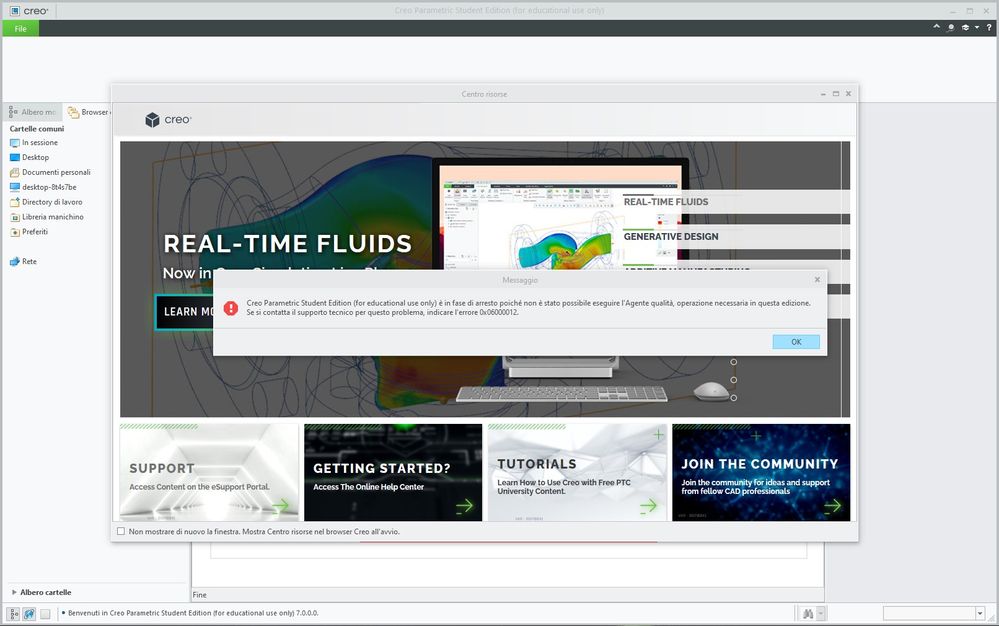Screen dimensions: 999x626
Task: Click OK in the Messaggio error dialog
Action: 796,342
